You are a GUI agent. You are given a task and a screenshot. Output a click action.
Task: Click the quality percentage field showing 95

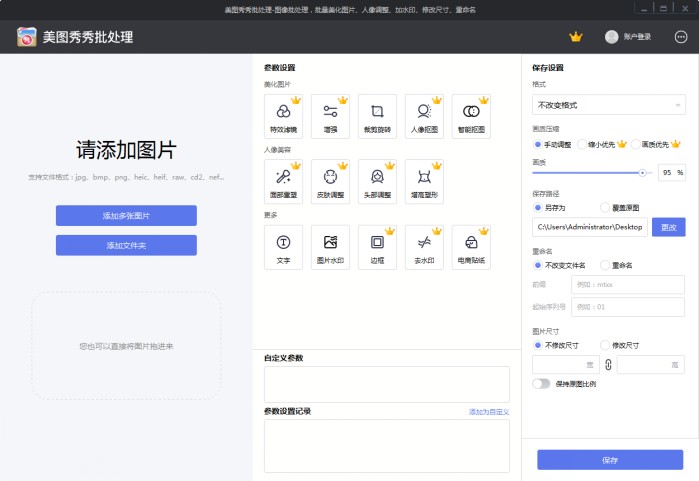pyautogui.click(x=671, y=173)
